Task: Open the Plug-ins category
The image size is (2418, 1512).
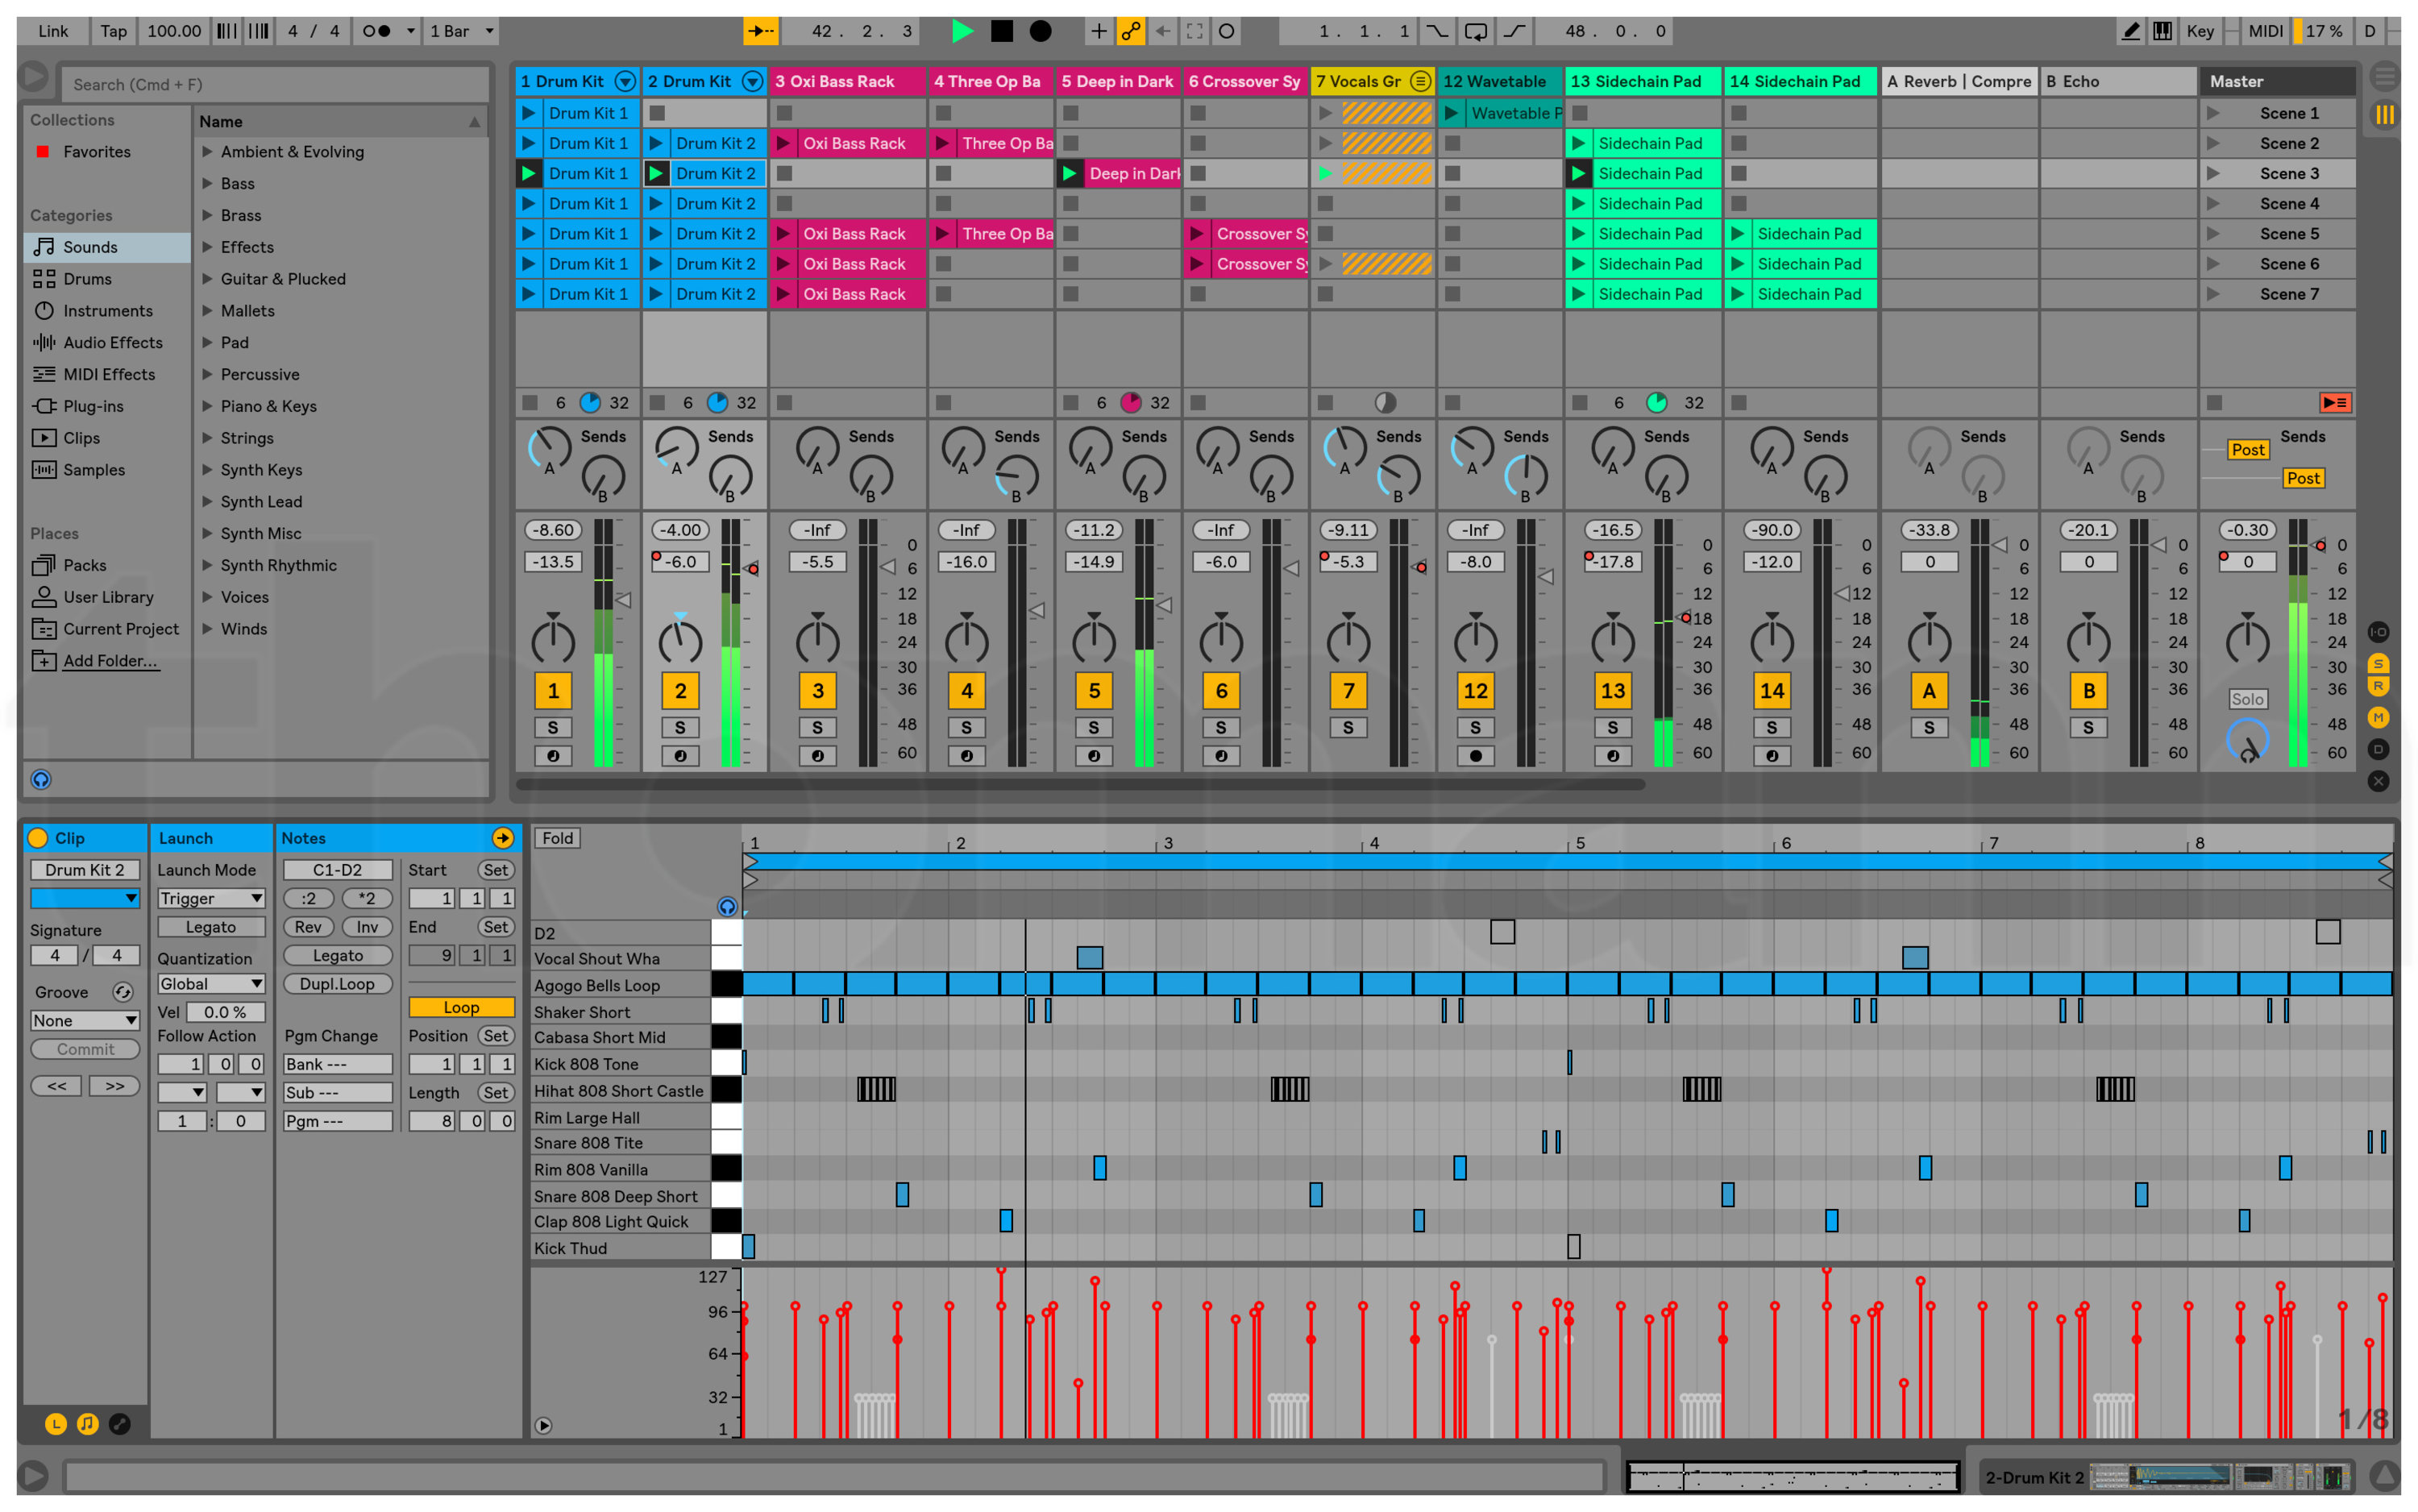Action: point(93,406)
